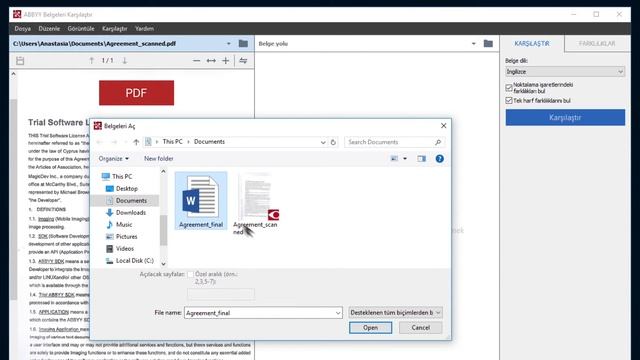Open the Karşılaştır menu

pyautogui.click(x=115, y=29)
